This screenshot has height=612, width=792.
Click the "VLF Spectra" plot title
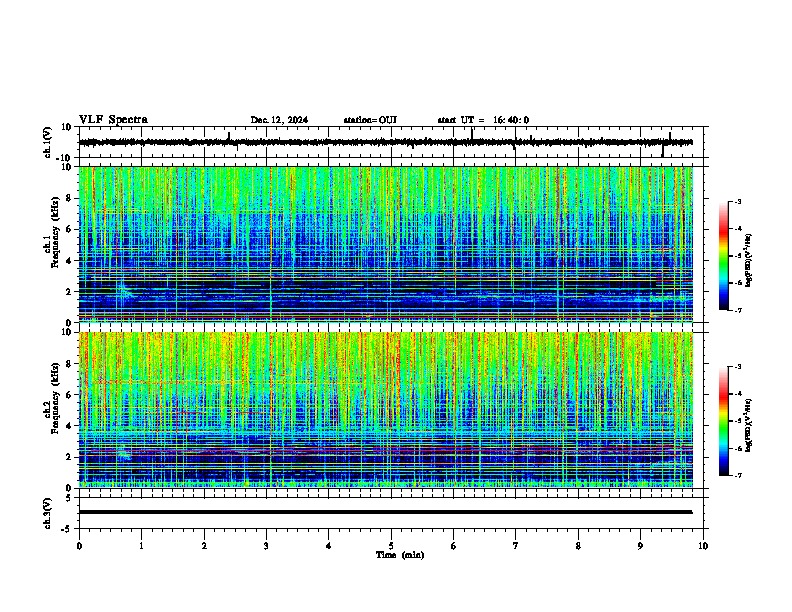click(x=113, y=119)
